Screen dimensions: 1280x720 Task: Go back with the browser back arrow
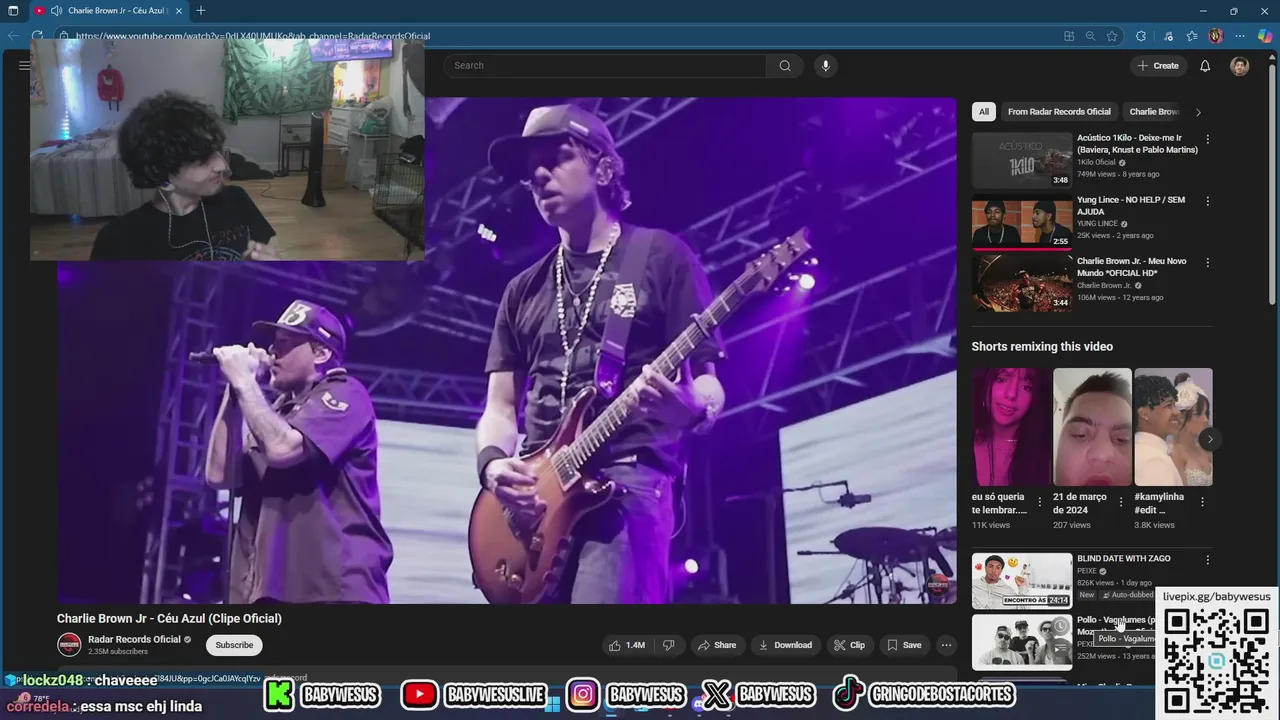[x=13, y=36]
